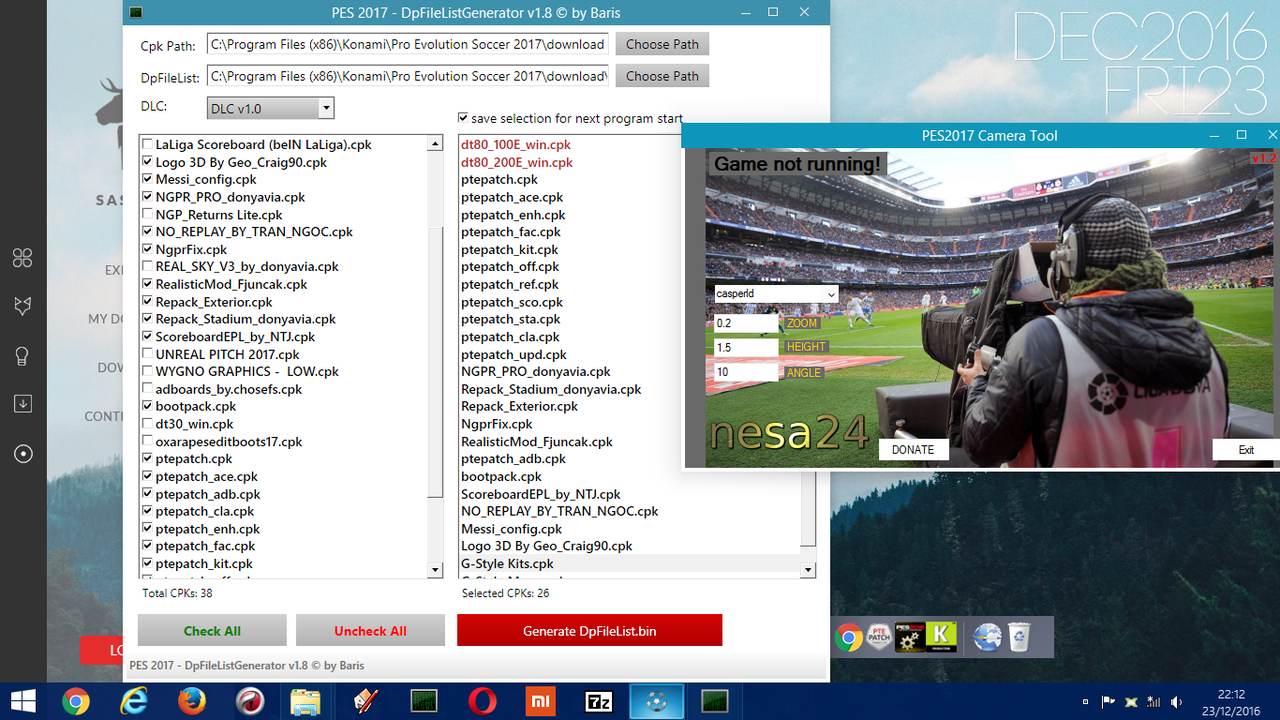Click the down arrow of the selected list scrollbar
The height and width of the screenshot is (720, 1280).
(x=808, y=570)
